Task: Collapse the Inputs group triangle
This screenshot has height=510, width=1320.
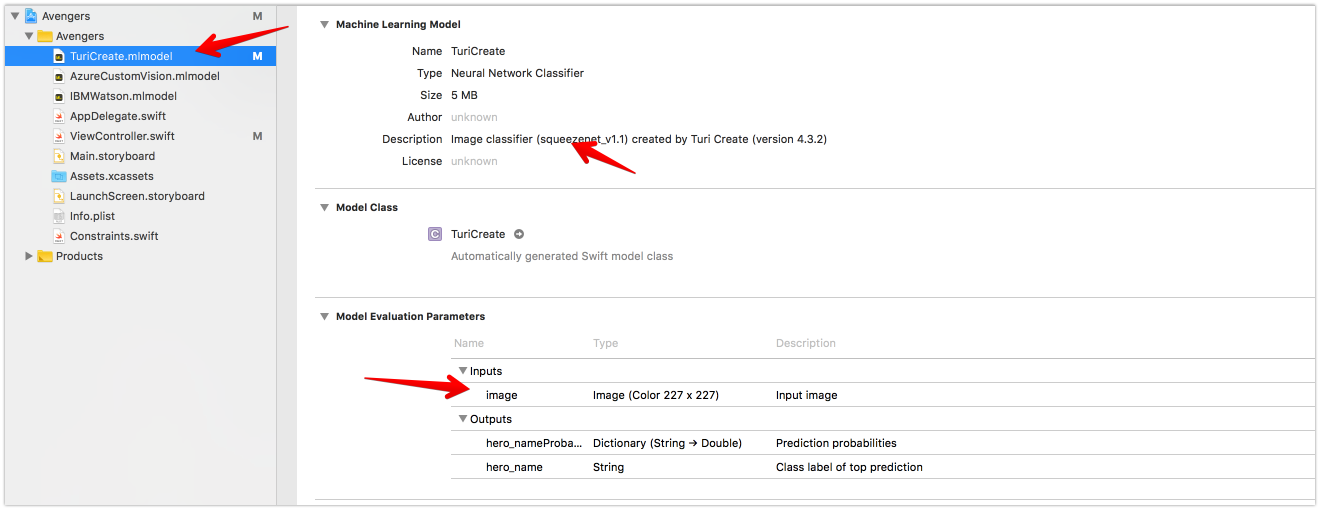Action: (463, 371)
